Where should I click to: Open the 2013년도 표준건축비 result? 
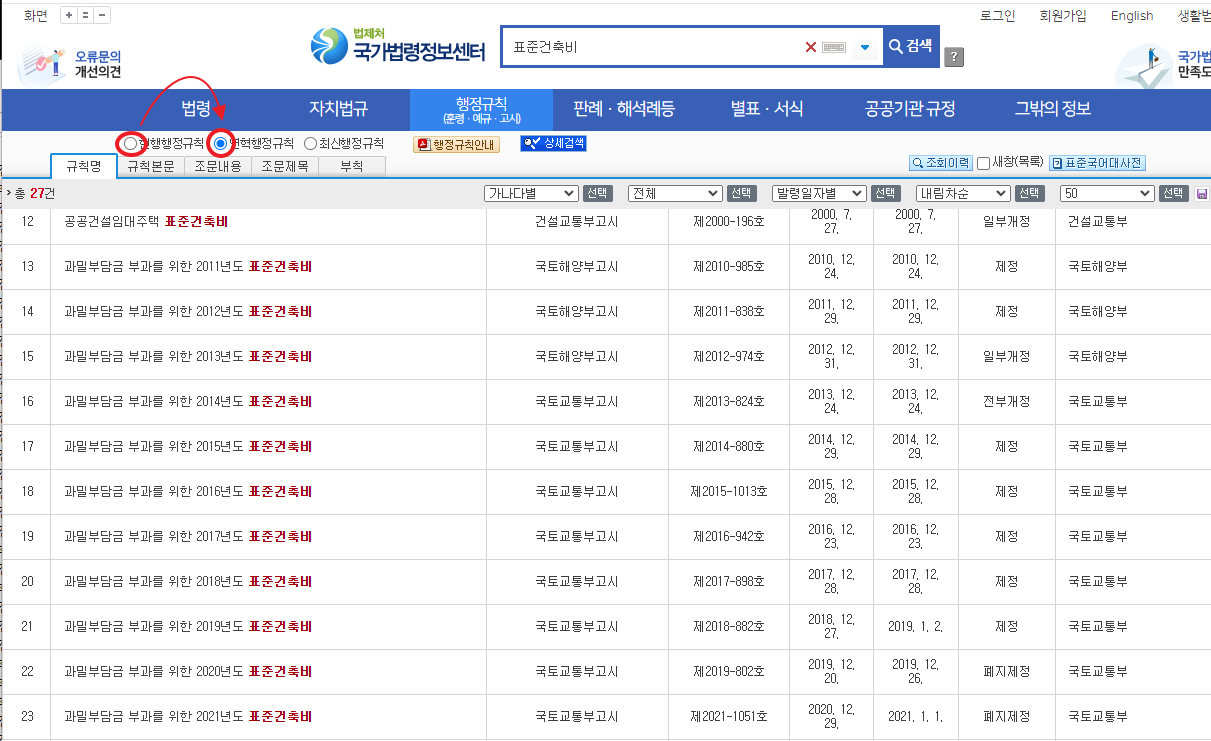(188, 356)
